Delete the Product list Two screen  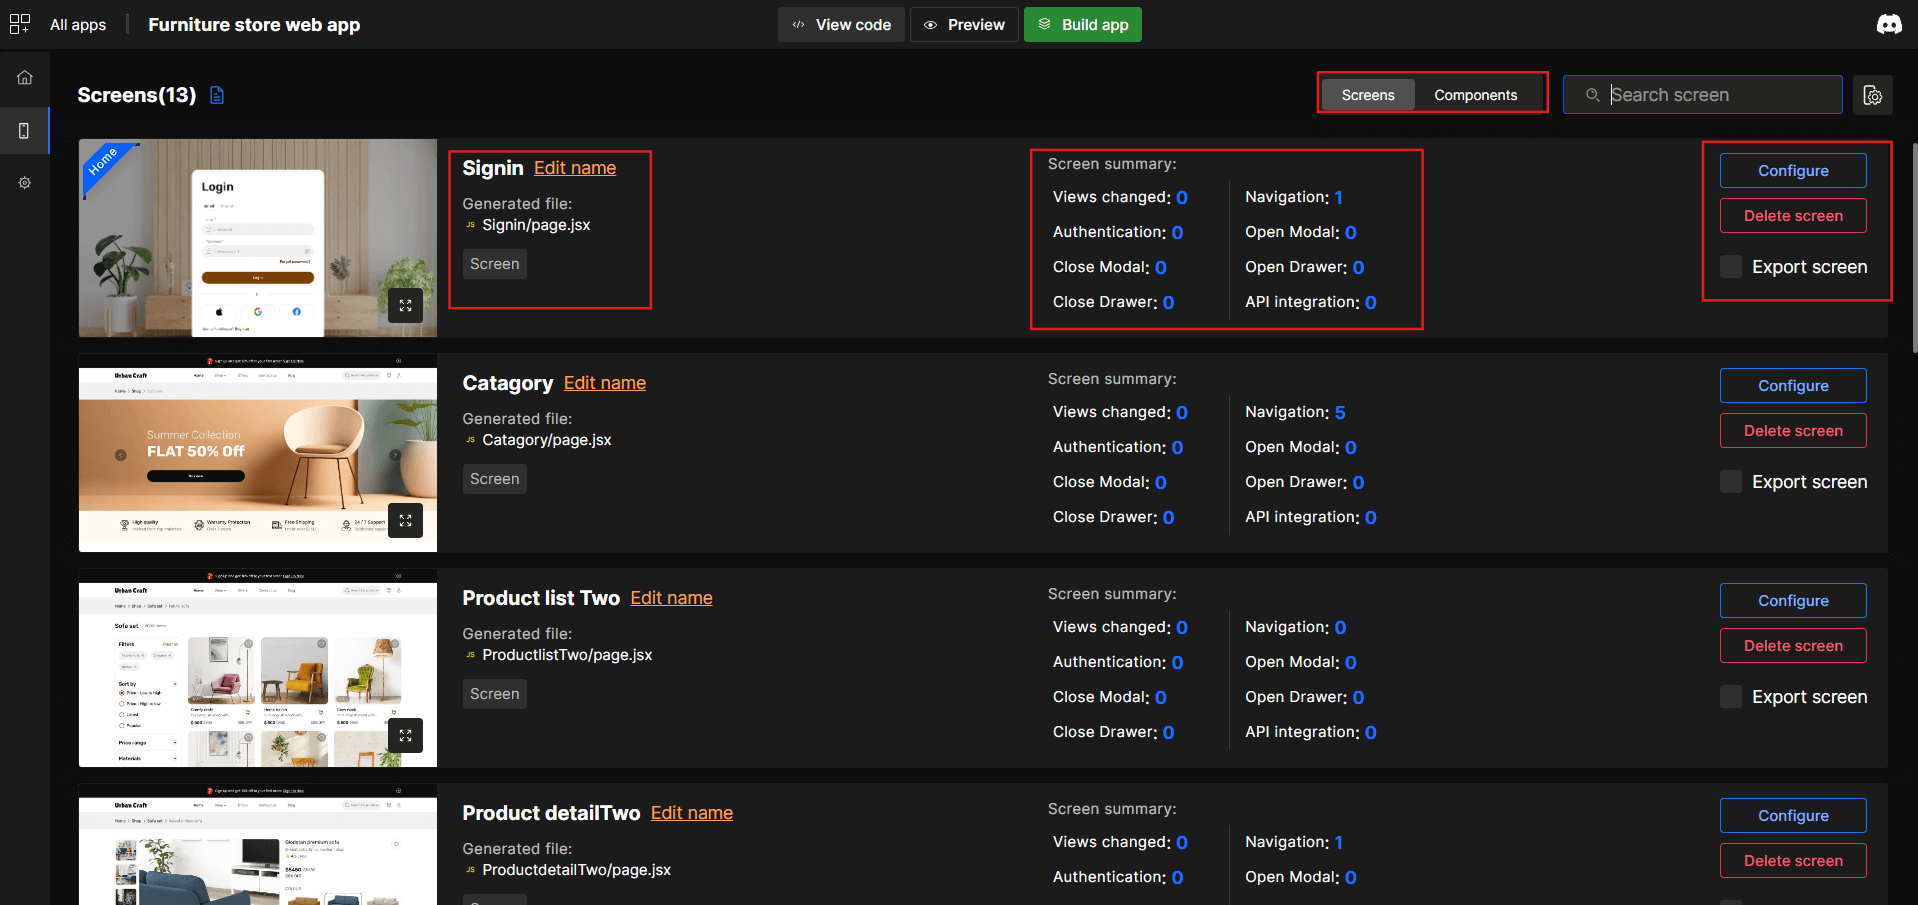(1793, 646)
